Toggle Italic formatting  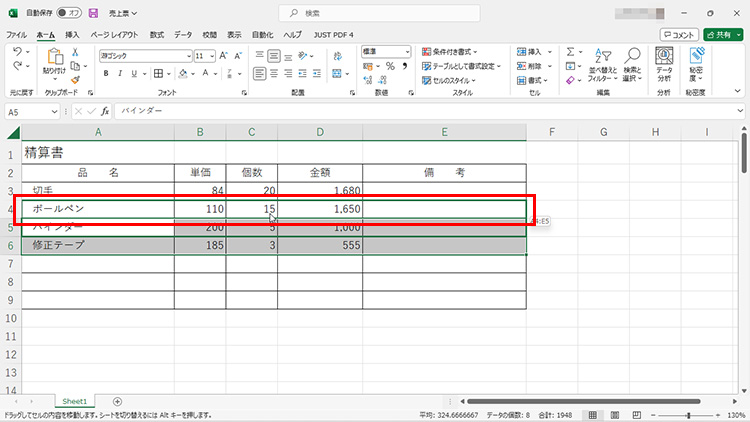(x=118, y=73)
